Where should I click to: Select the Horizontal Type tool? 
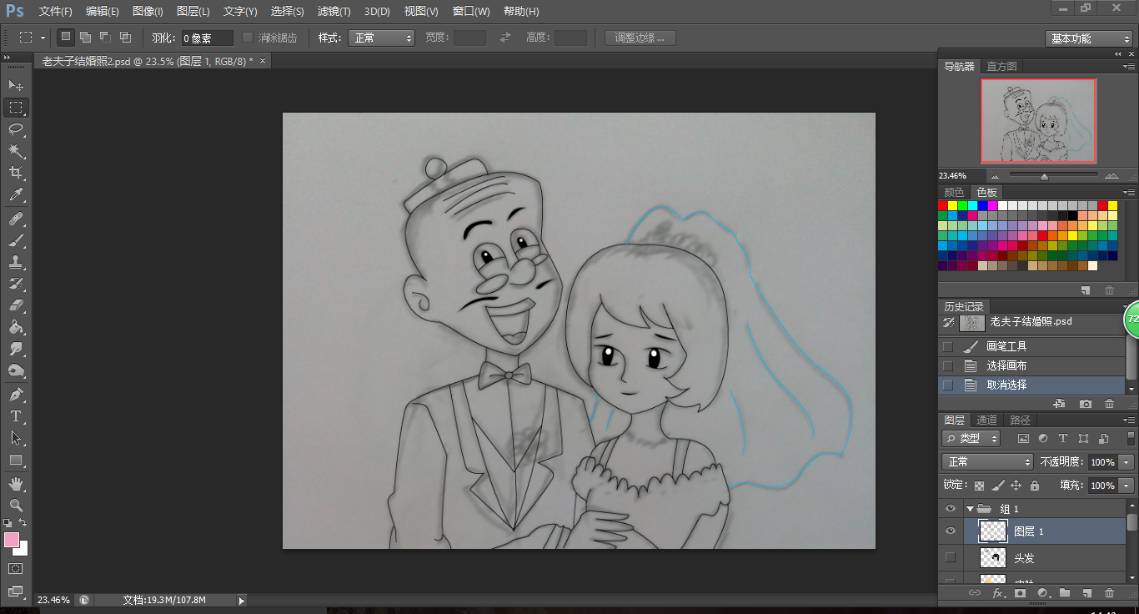click(15, 416)
